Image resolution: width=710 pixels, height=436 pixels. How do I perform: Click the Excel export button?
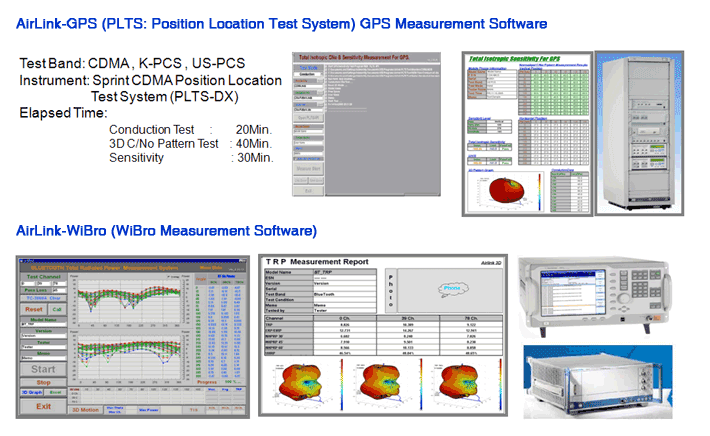(56, 392)
